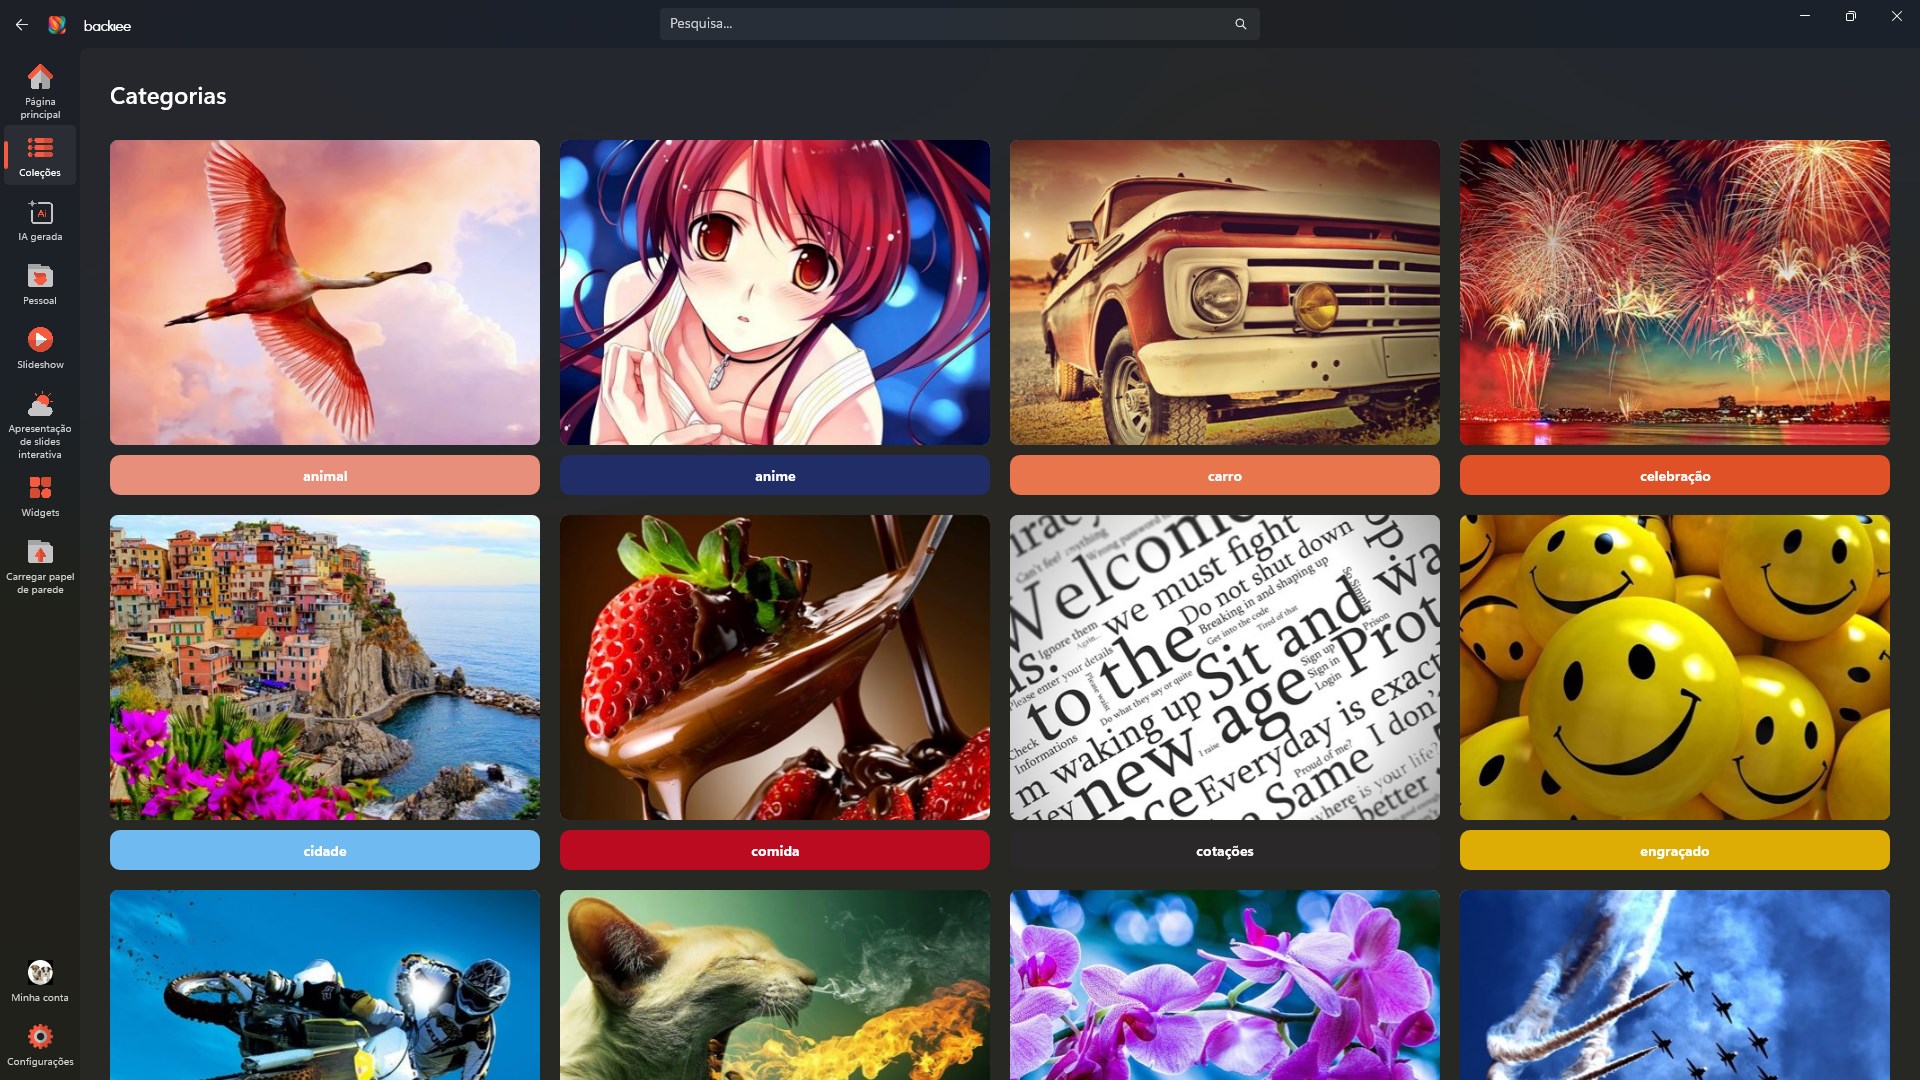Viewport: 1920px width, 1080px height.
Task: Go to the Pessoal folder icon
Action: (40, 277)
